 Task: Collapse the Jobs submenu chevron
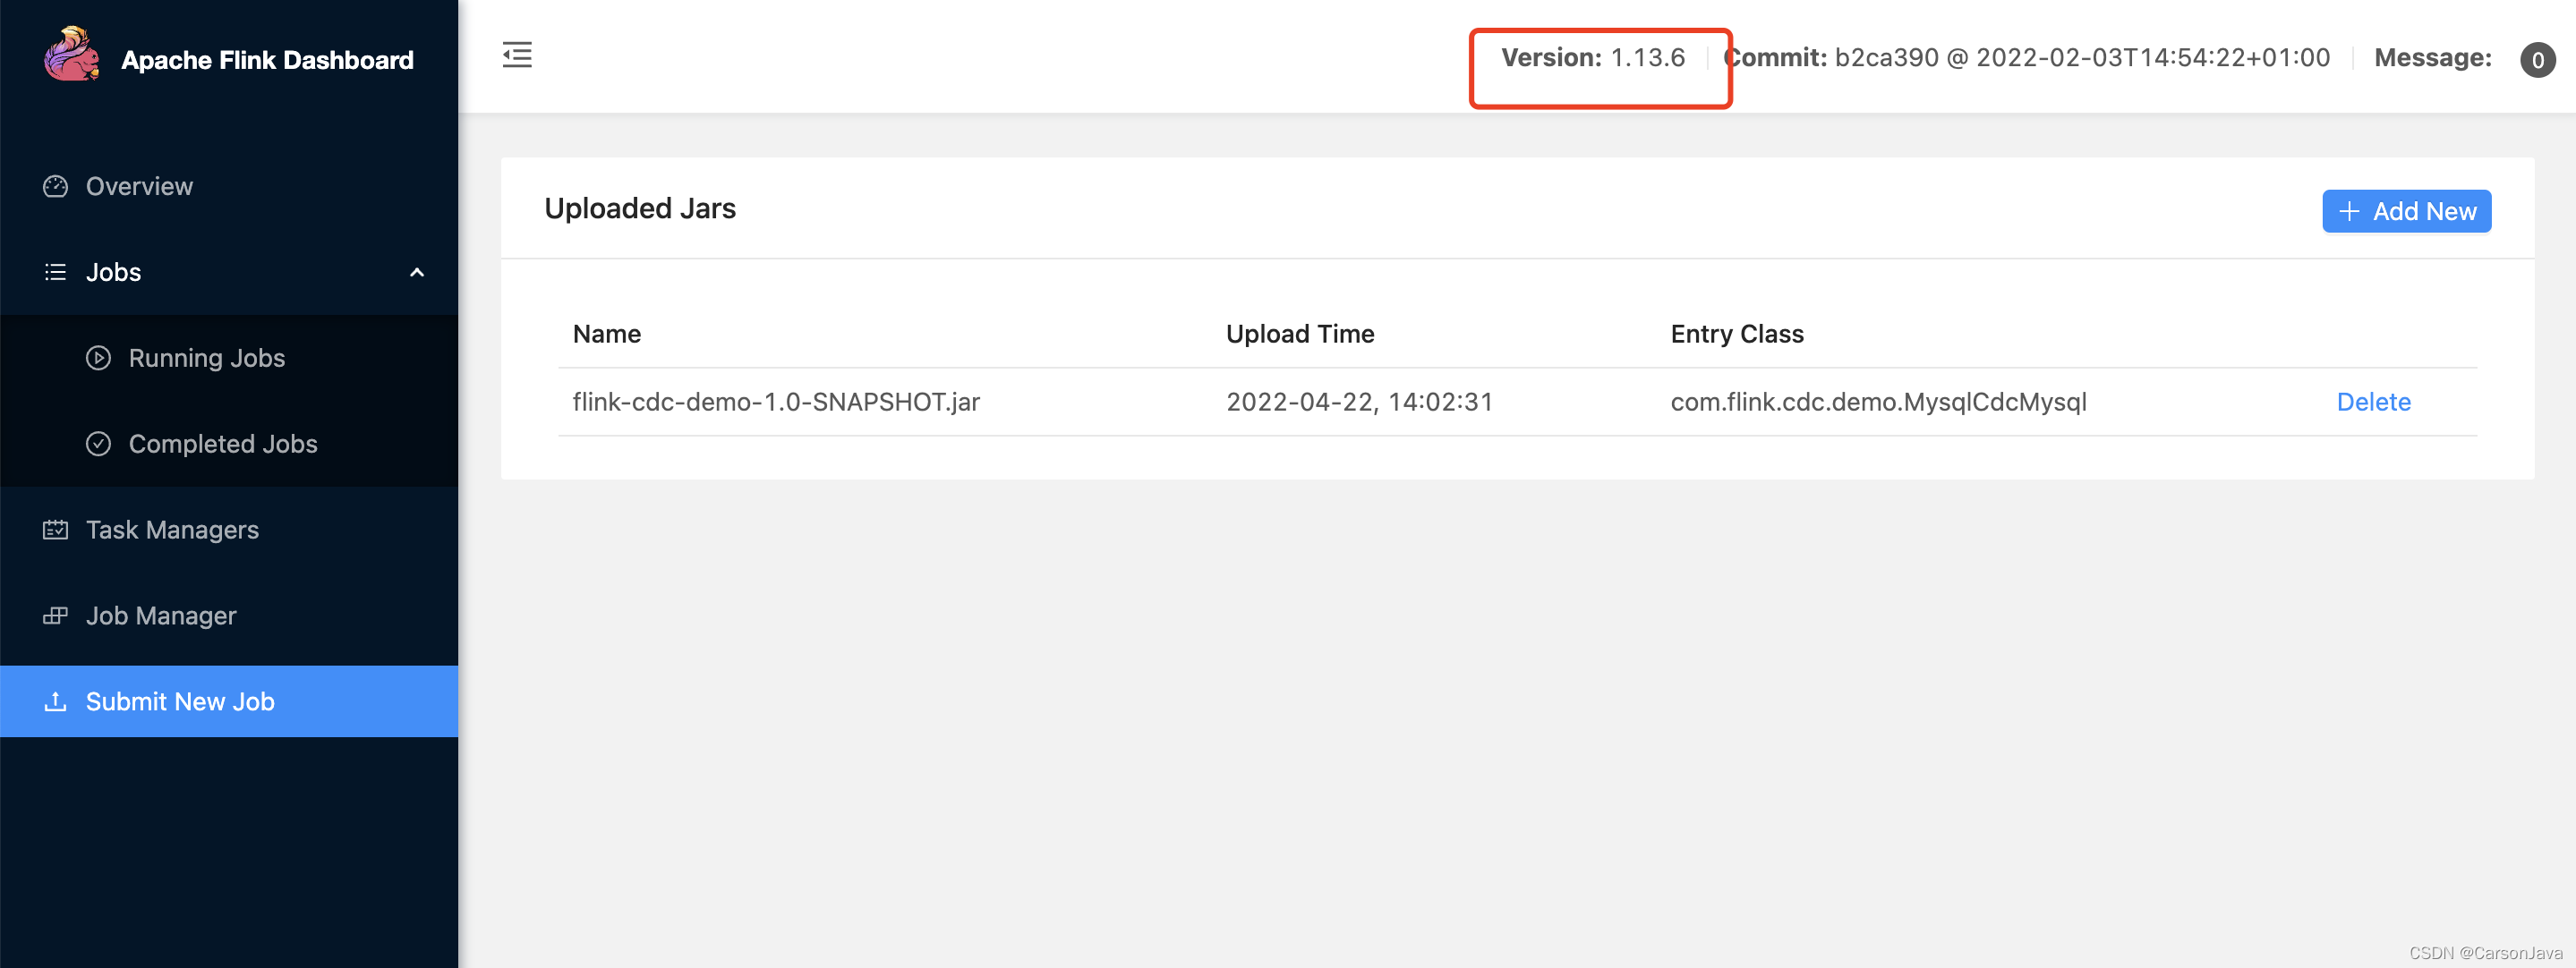[x=417, y=272]
